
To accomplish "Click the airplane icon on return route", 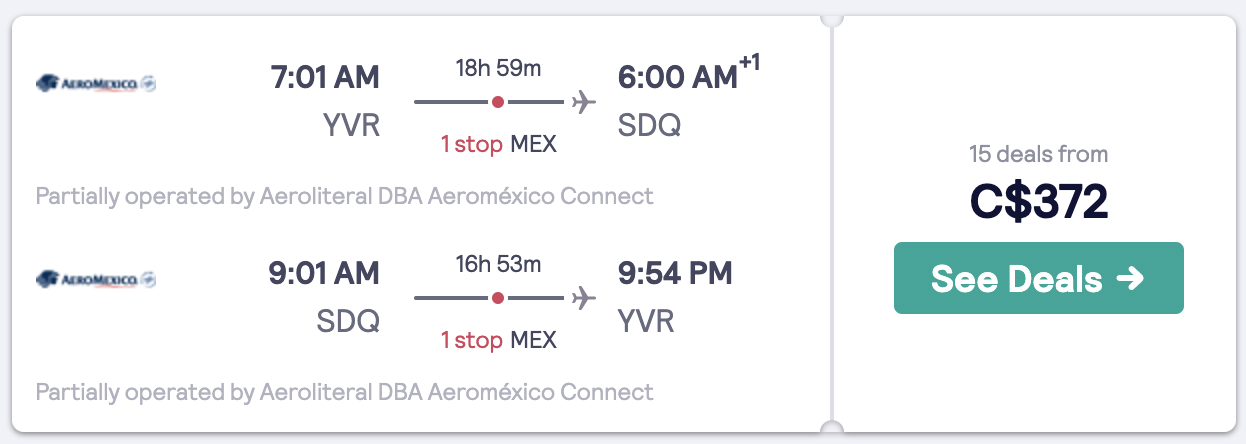I will pyautogui.click(x=583, y=298).
